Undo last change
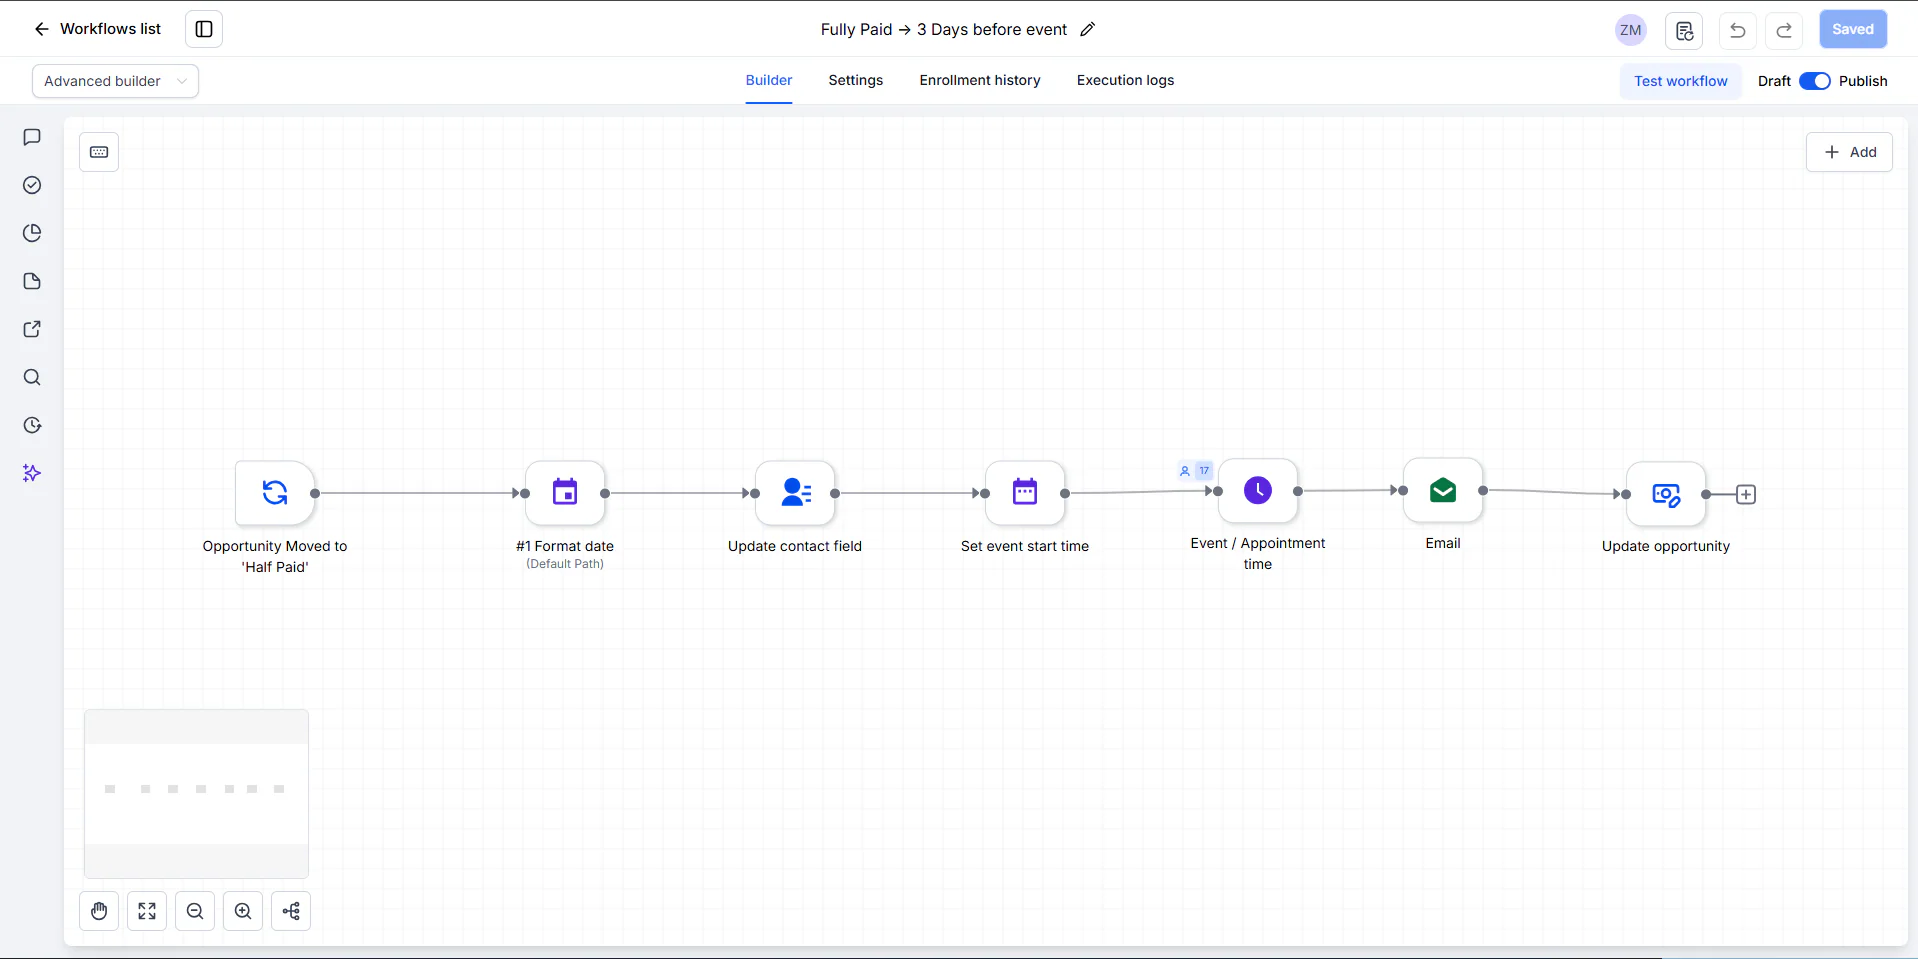 pyautogui.click(x=1738, y=30)
